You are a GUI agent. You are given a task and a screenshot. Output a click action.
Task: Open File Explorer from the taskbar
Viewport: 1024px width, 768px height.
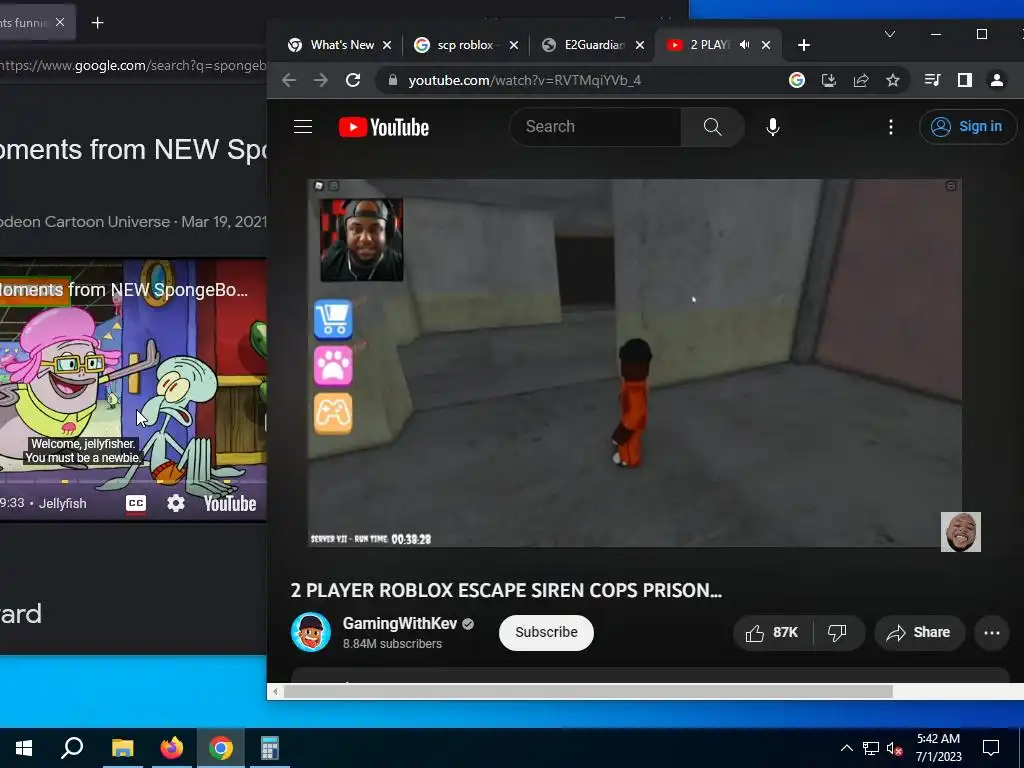click(122, 748)
